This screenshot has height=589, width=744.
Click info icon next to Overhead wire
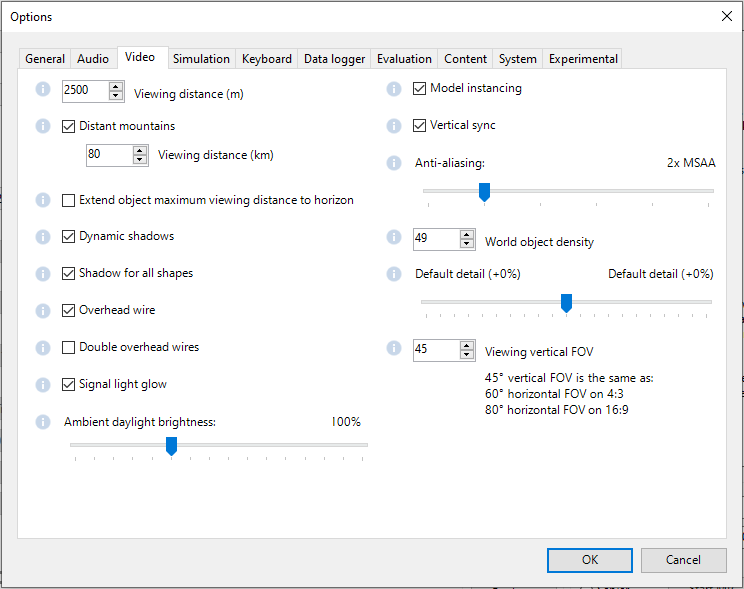pyautogui.click(x=43, y=311)
